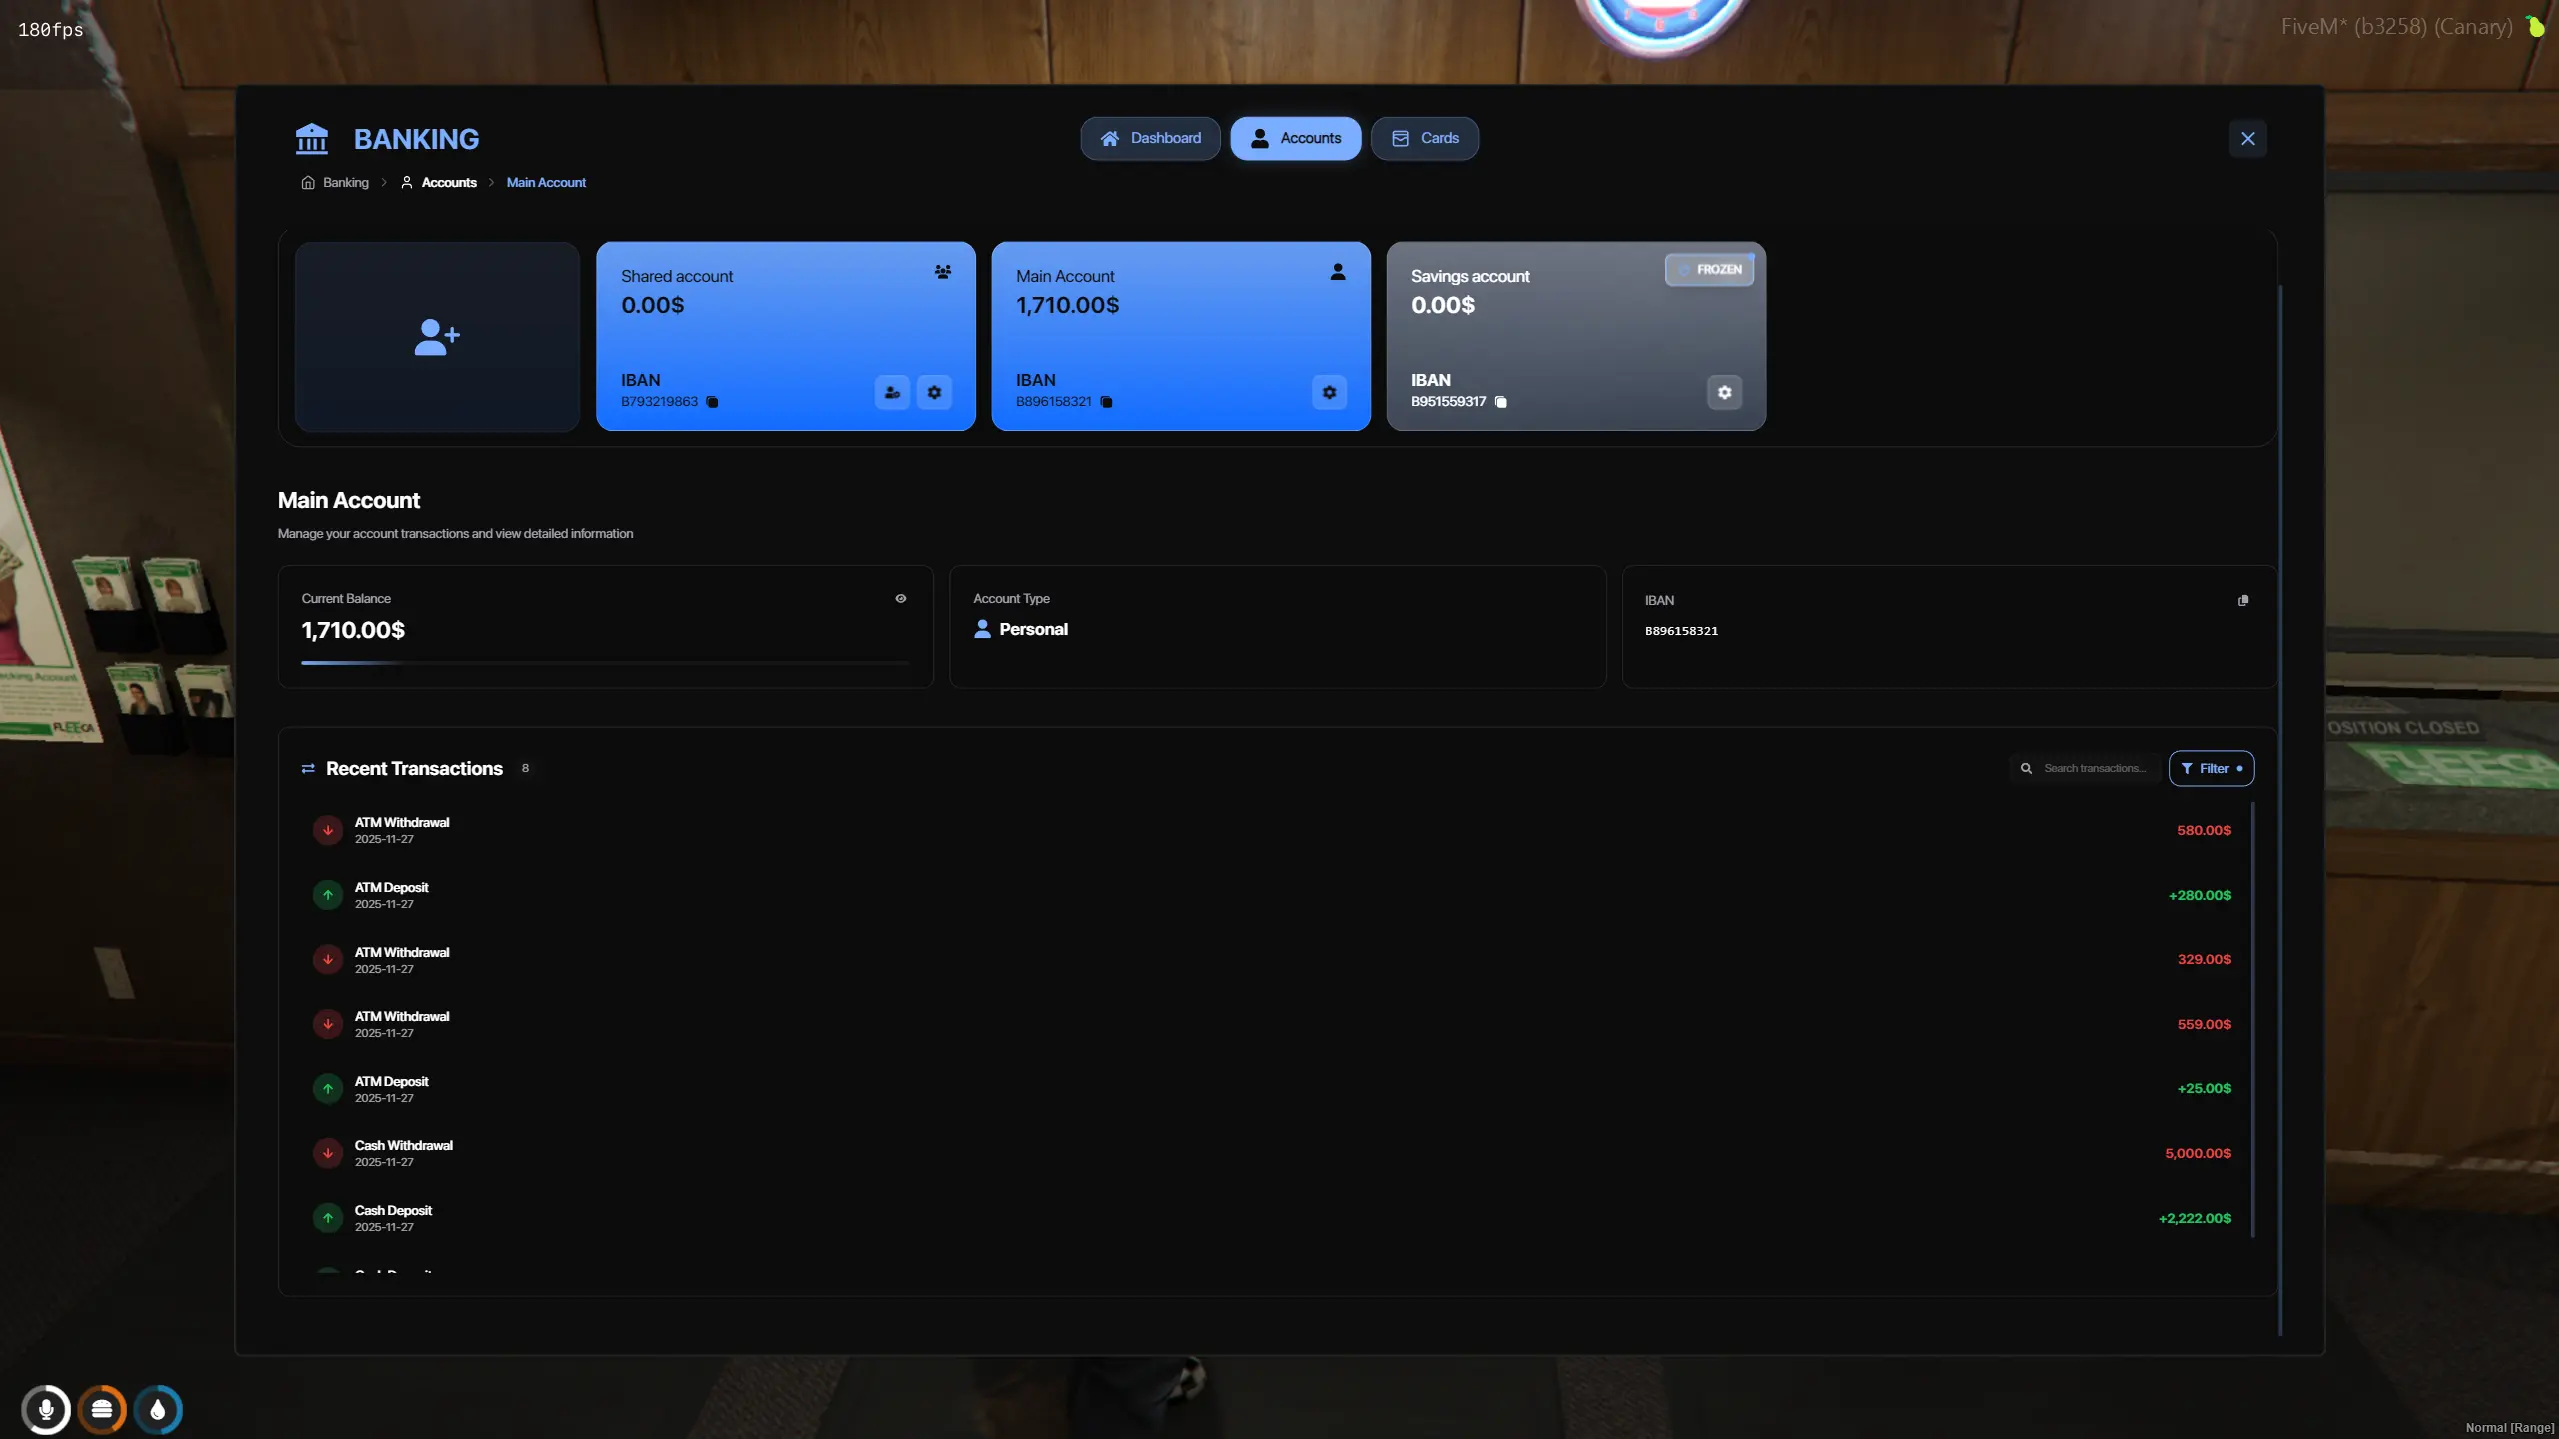Viewport: 2559px width, 1439px height.
Task: Click the copy icon in the IBAN panel
Action: coord(2242,601)
